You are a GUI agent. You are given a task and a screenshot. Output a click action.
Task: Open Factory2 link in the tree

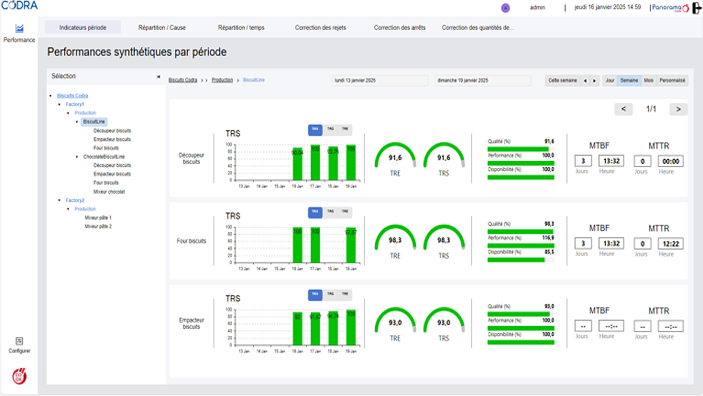coord(75,200)
